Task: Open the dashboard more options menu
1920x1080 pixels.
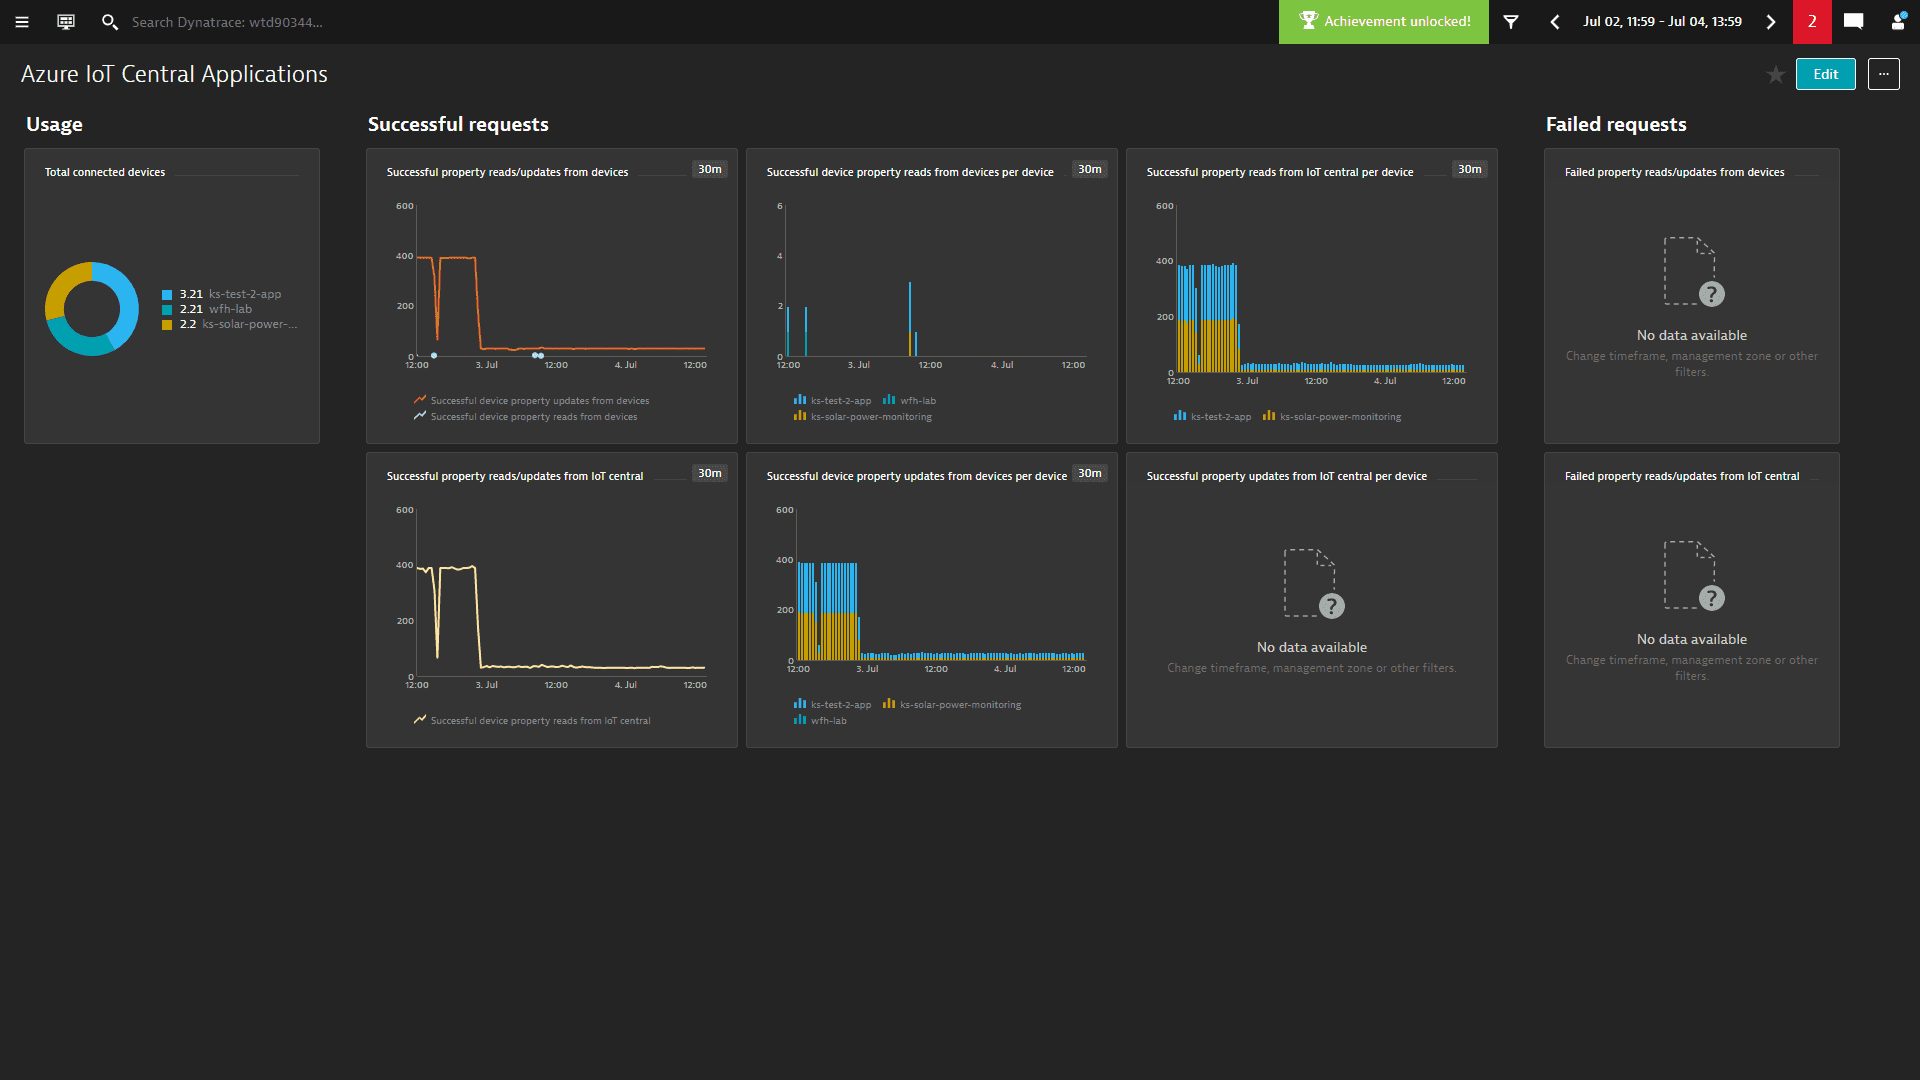Action: click(x=1883, y=74)
